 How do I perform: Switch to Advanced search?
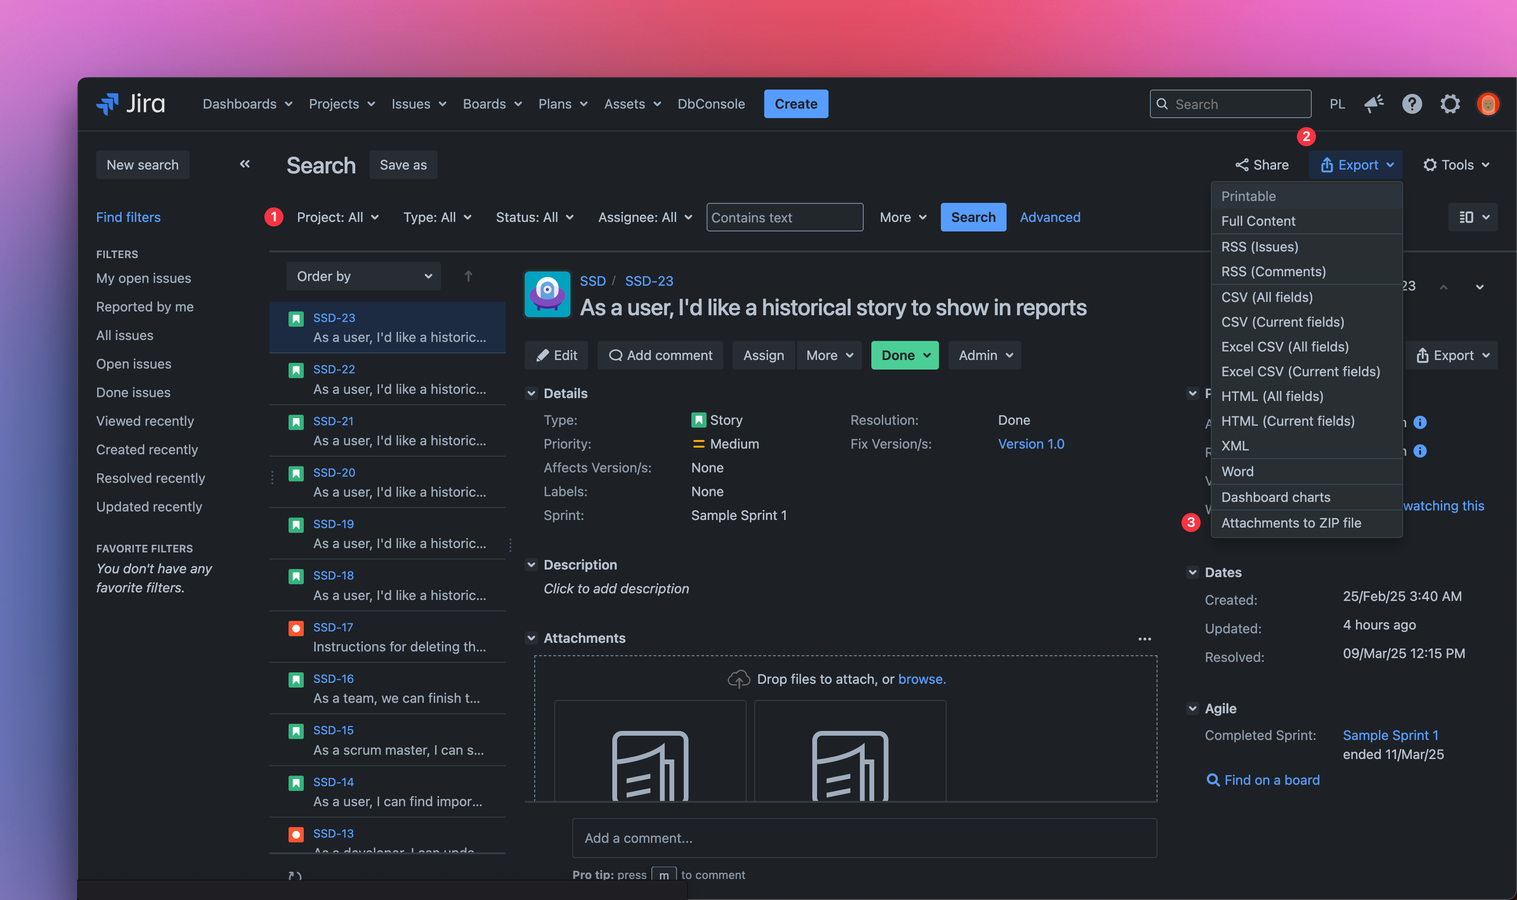point(1050,217)
